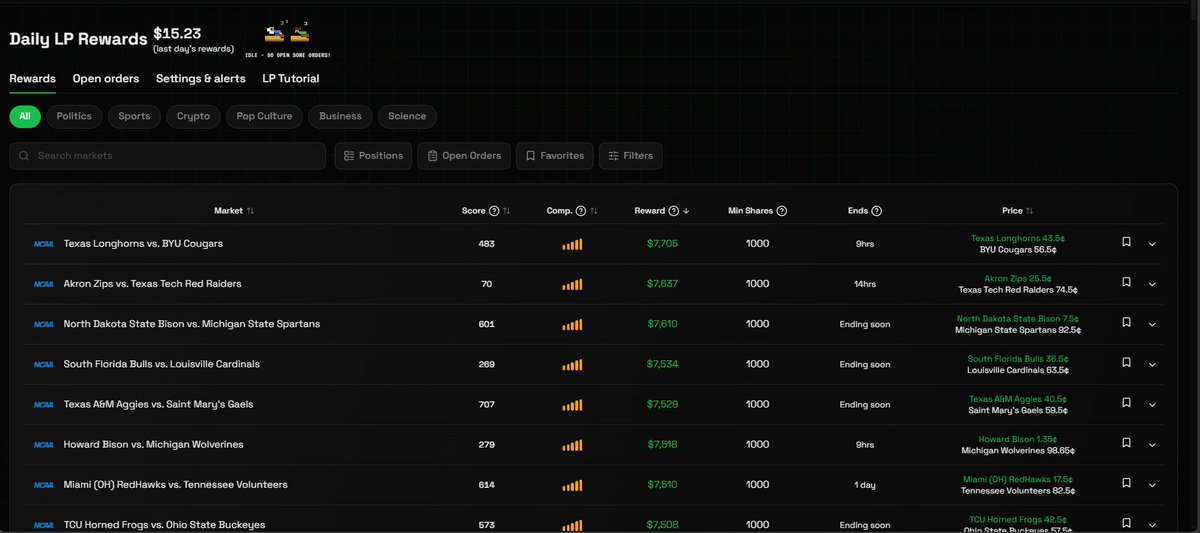Viewport: 1200px width, 533px height.
Task: Open North Dakota State Bison vs. Michigan State
Action: (x=192, y=324)
